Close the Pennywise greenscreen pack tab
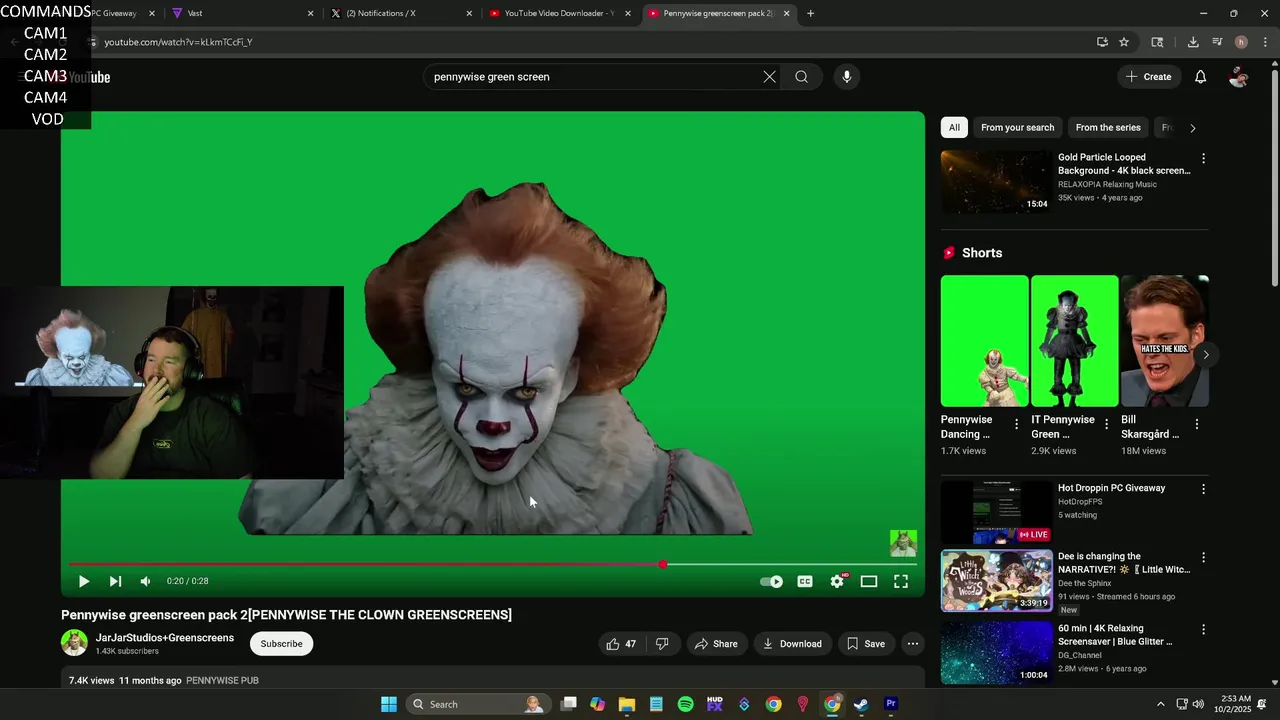This screenshot has height=720, width=1280. (x=786, y=14)
